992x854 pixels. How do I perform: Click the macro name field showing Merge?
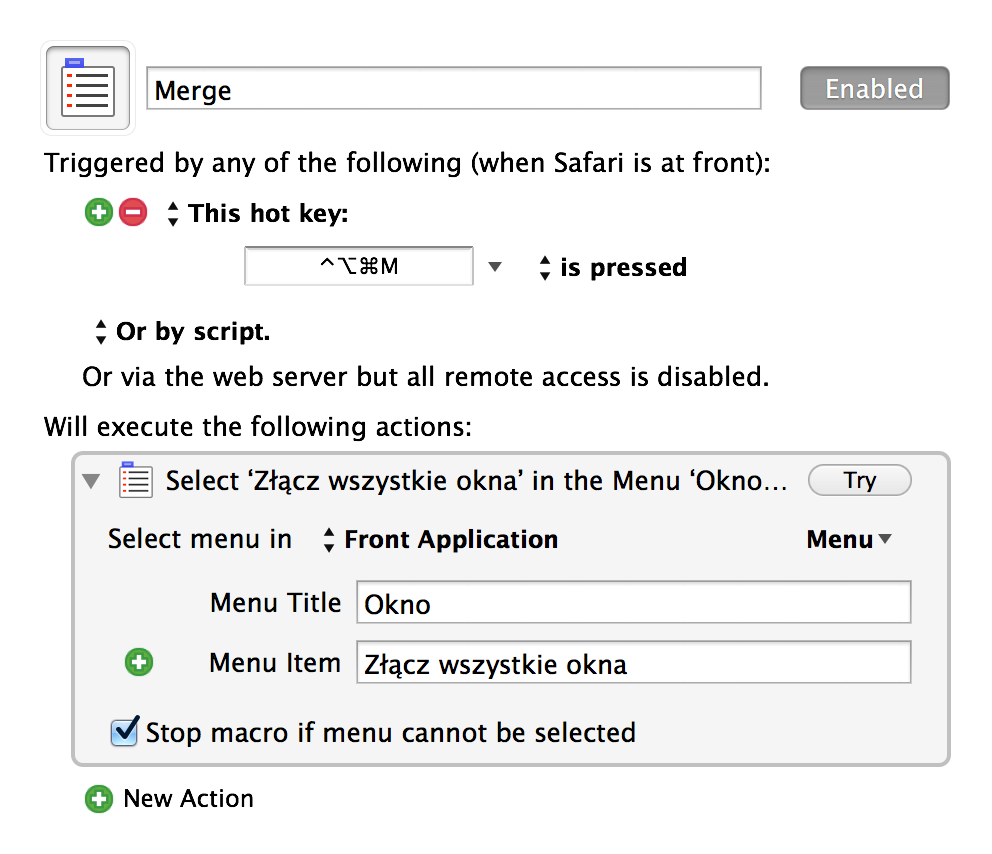[x=453, y=88]
